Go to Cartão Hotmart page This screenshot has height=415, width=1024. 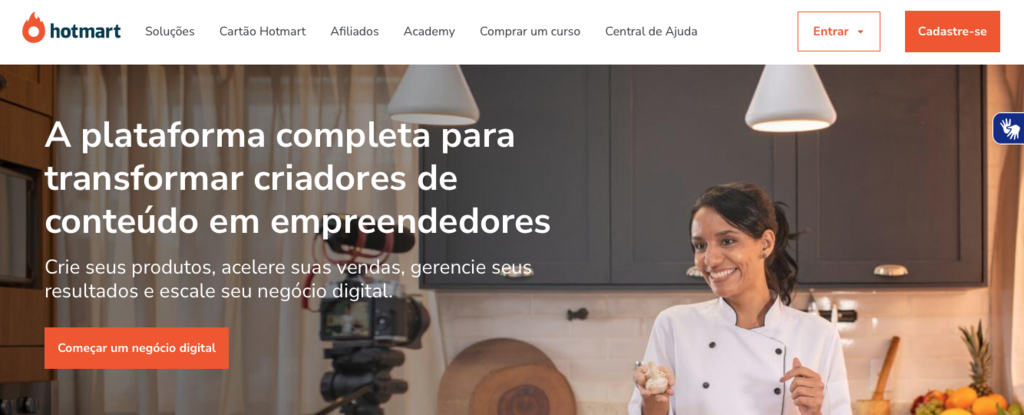pos(263,31)
